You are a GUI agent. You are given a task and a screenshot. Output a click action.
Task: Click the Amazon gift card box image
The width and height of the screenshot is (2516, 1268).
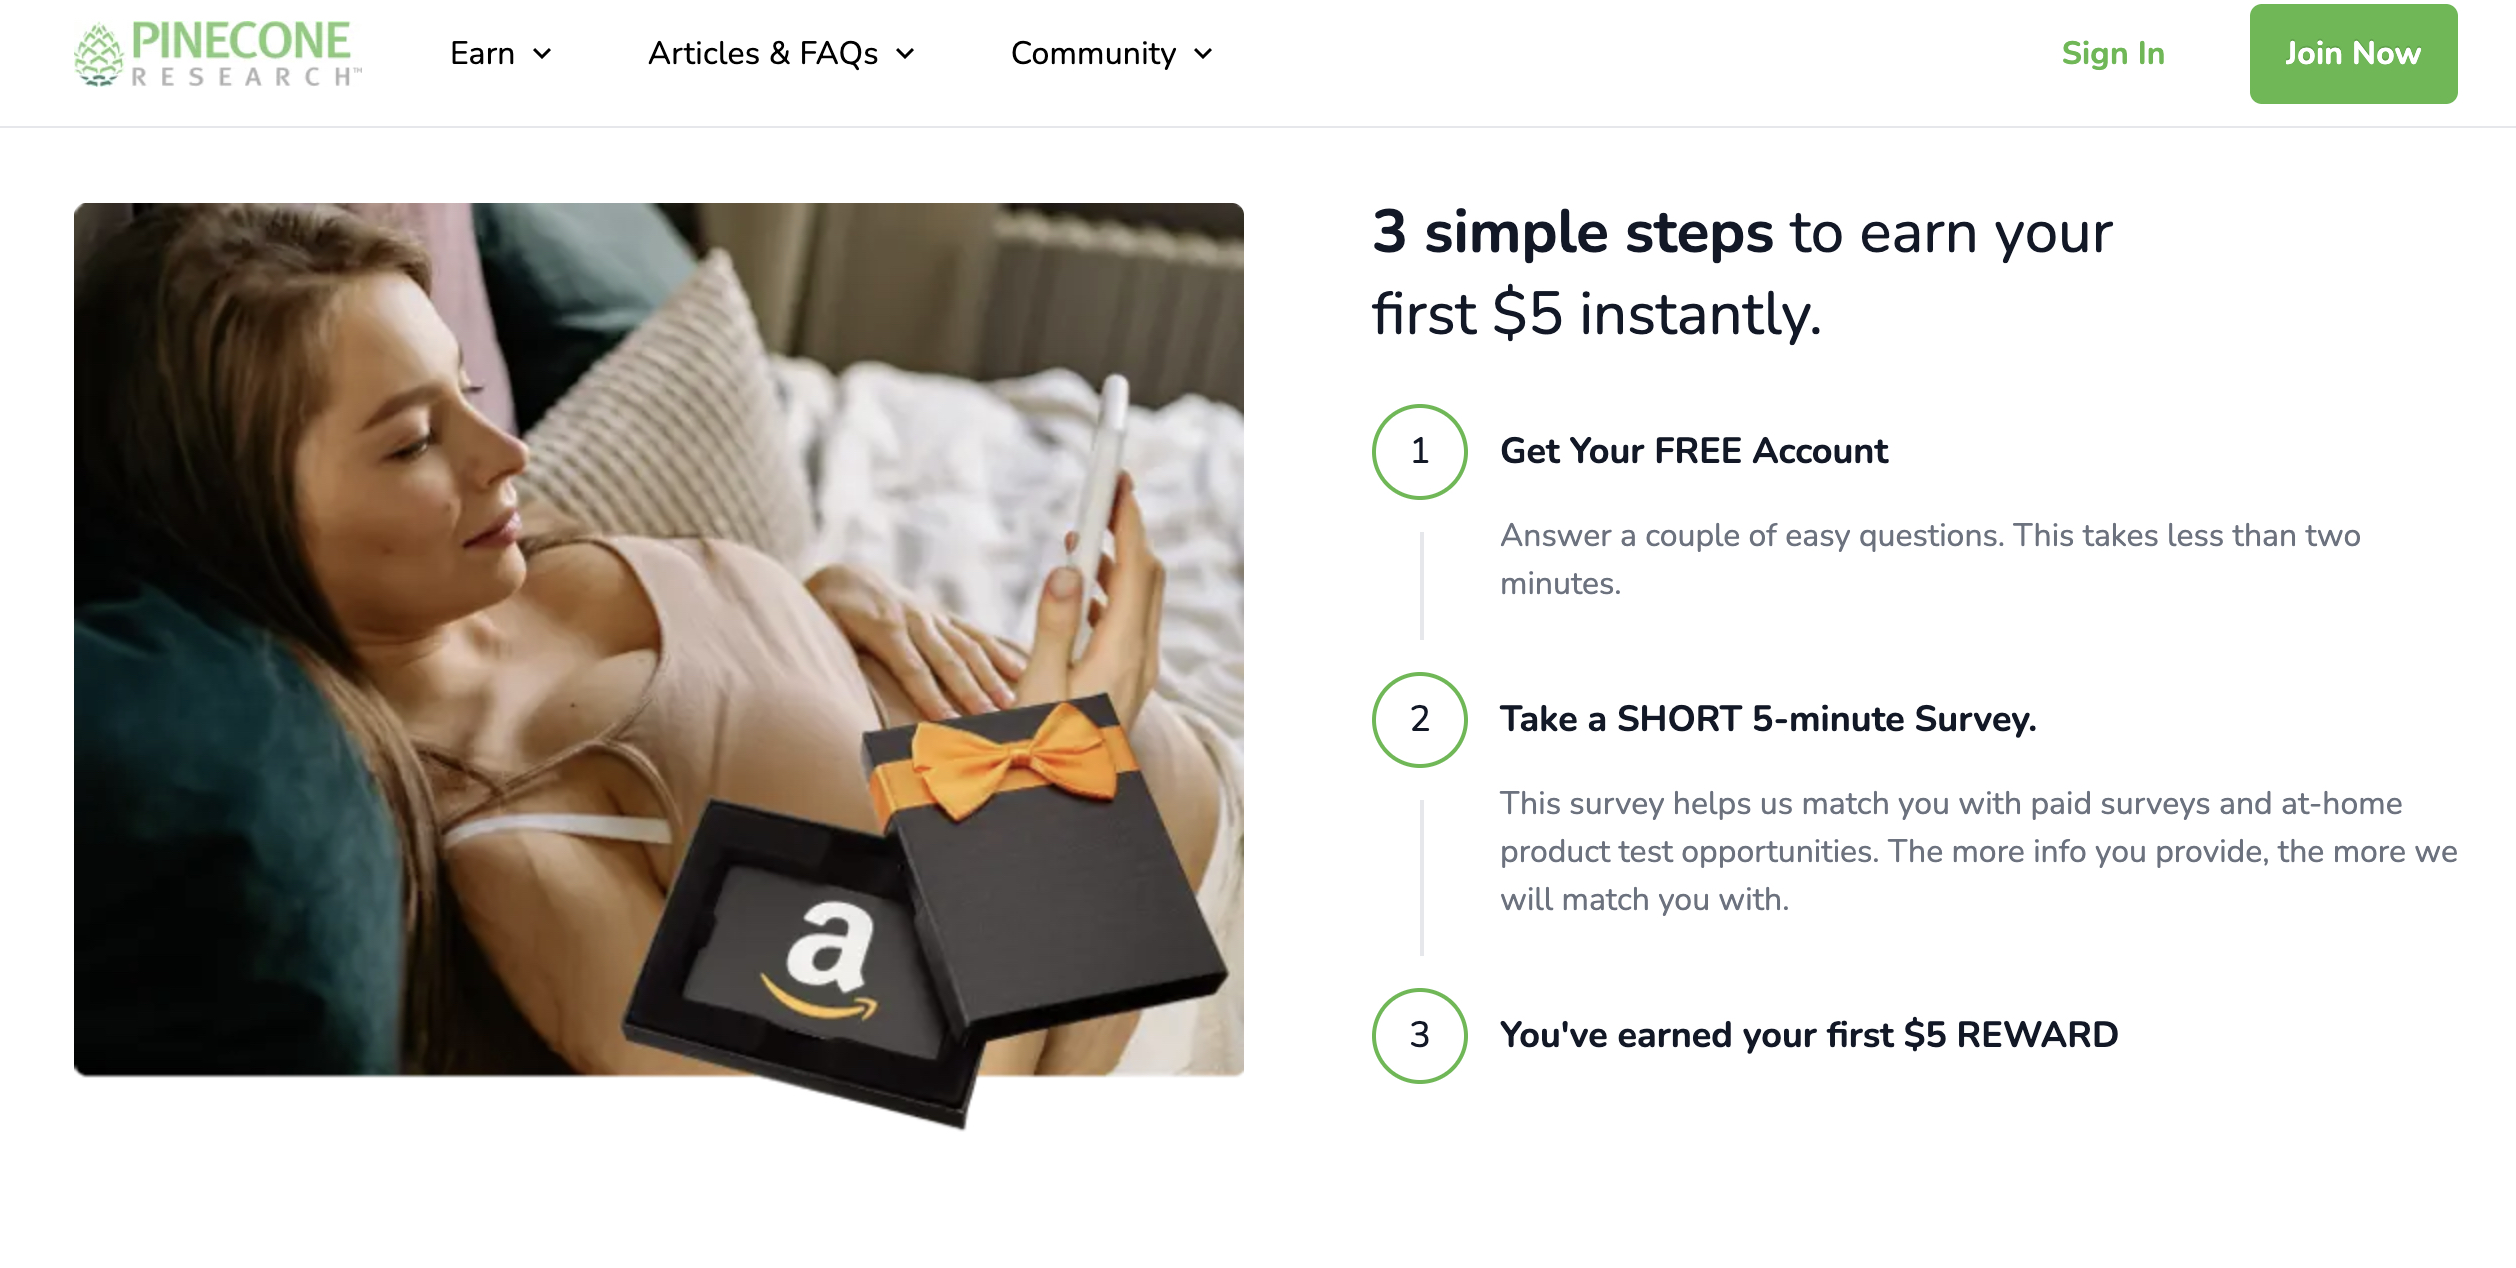(x=925, y=910)
